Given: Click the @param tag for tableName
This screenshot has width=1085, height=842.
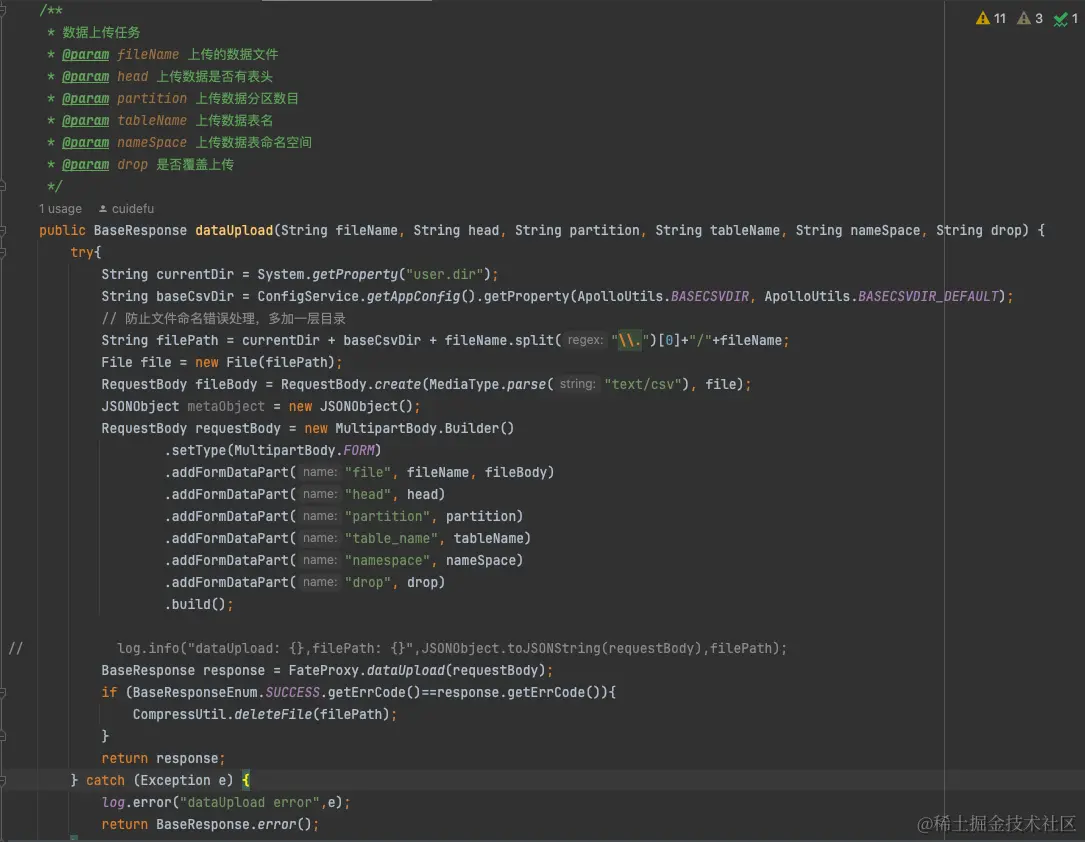Looking at the screenshot, I should 85,121.
